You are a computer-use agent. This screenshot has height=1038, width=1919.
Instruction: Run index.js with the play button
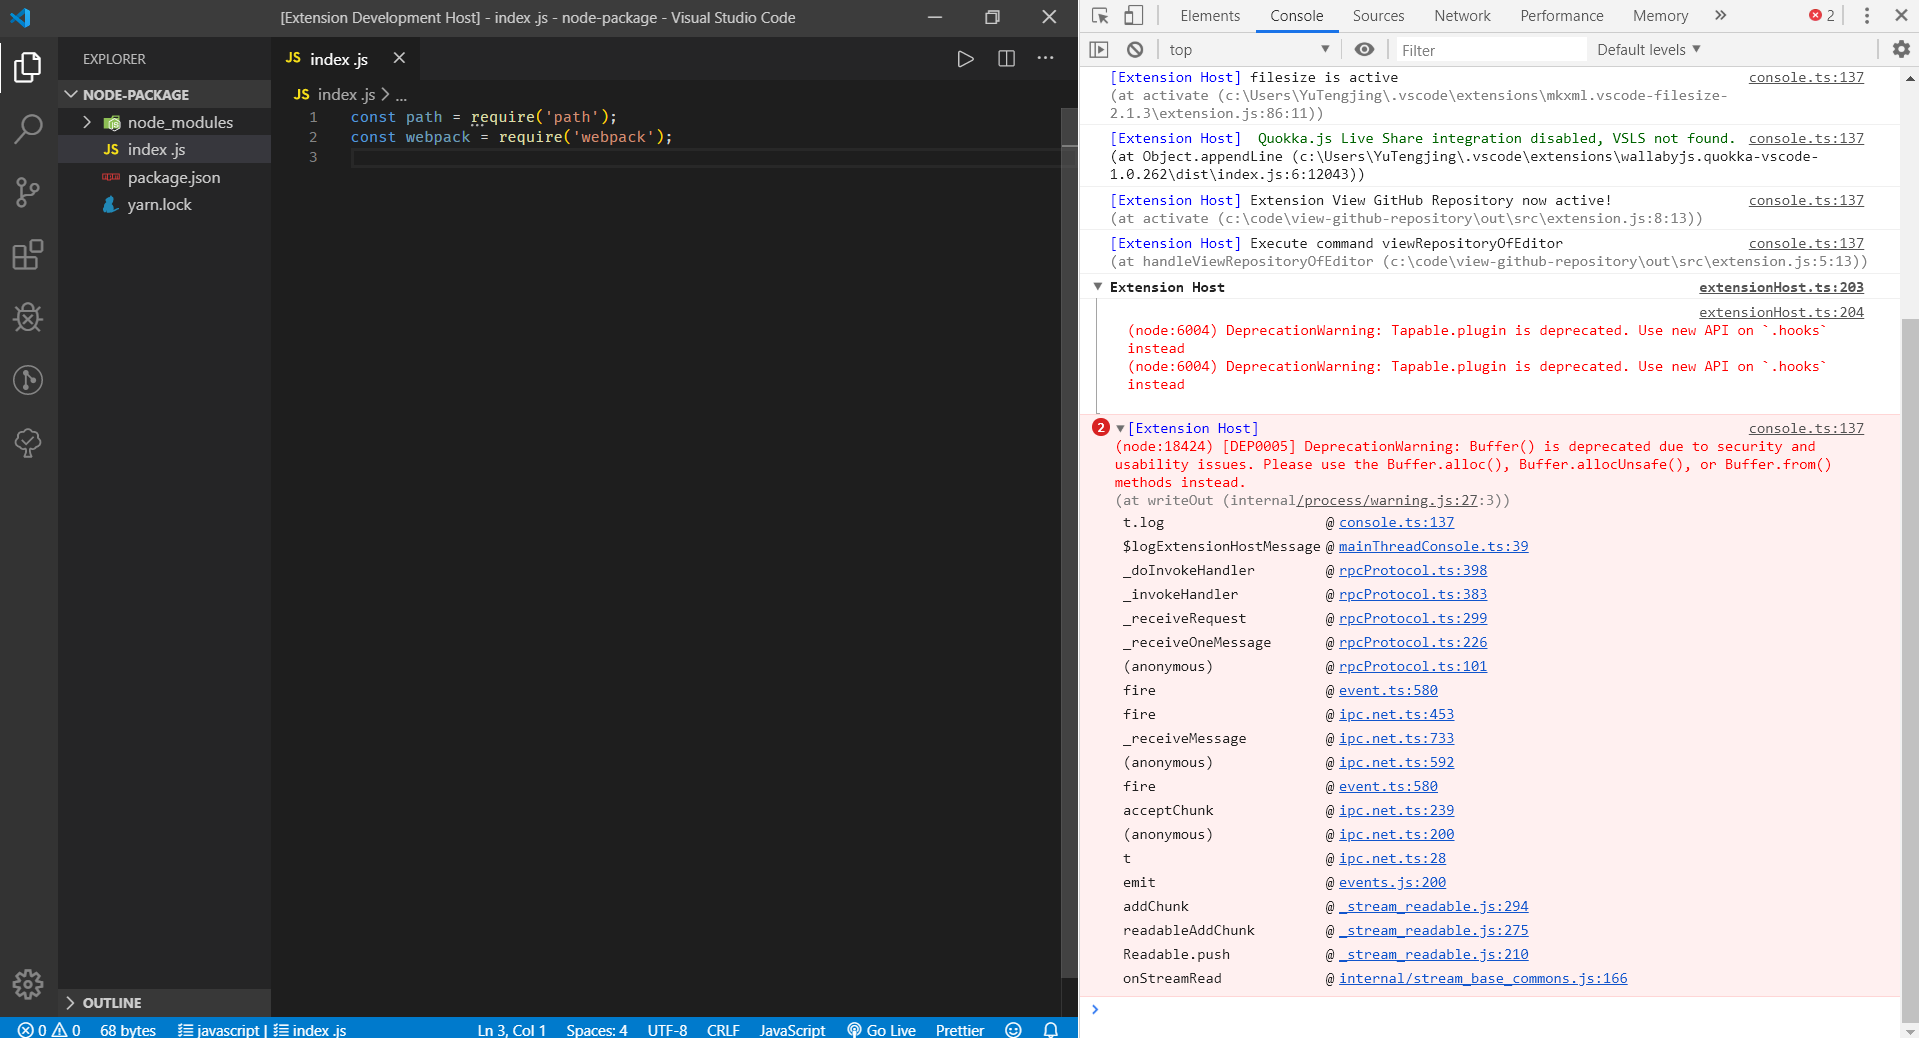point(965,59)
